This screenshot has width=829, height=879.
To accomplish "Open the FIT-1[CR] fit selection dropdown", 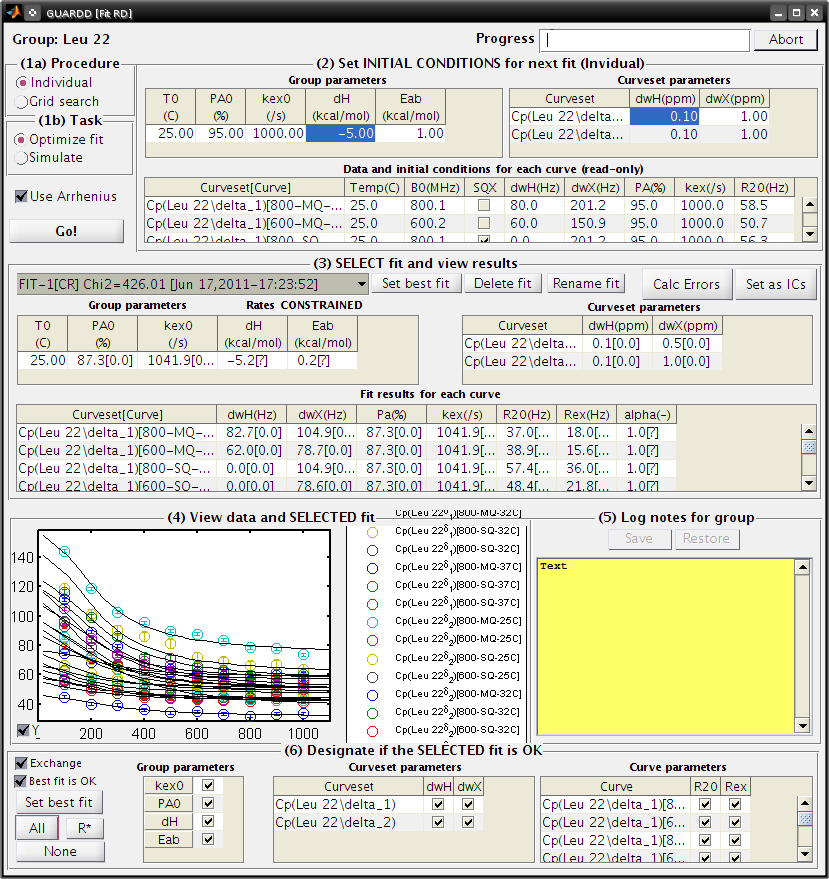I will 192,284.
